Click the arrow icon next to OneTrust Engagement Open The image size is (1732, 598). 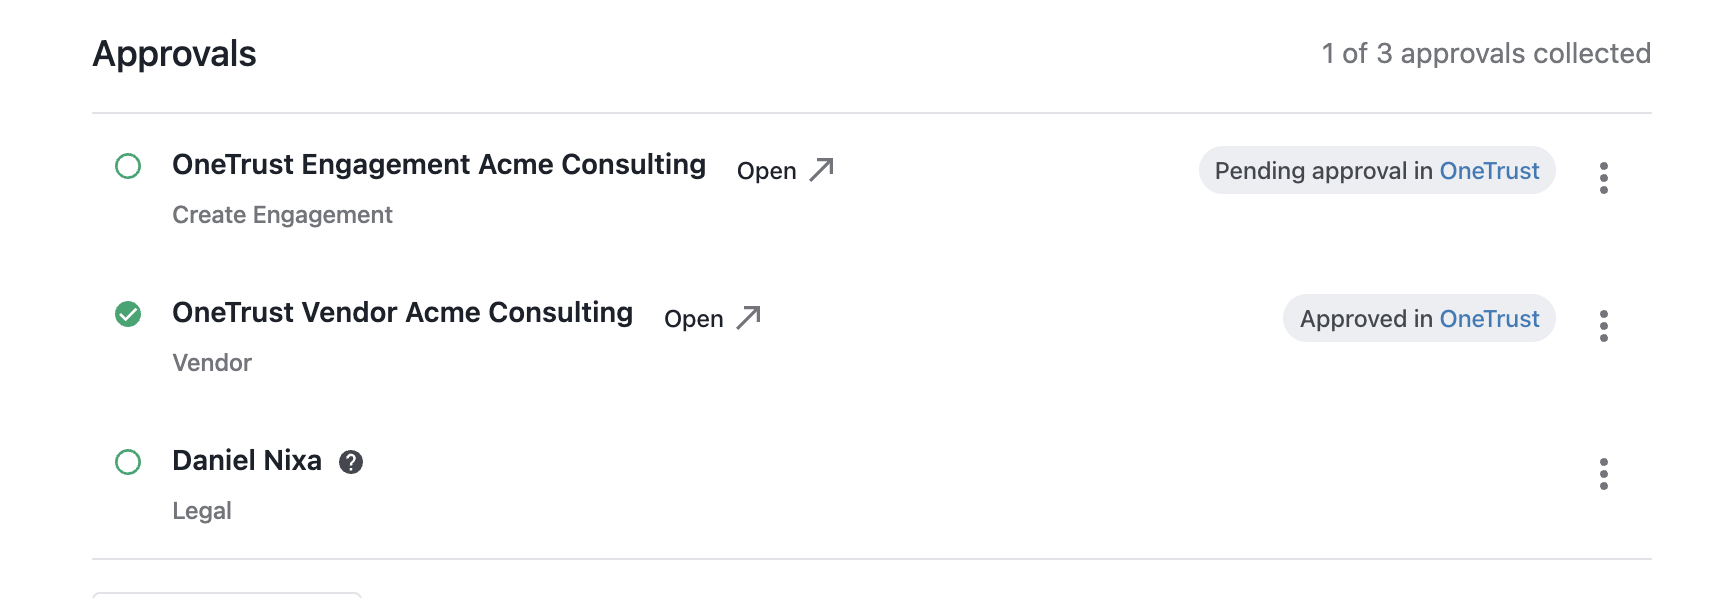821,170
